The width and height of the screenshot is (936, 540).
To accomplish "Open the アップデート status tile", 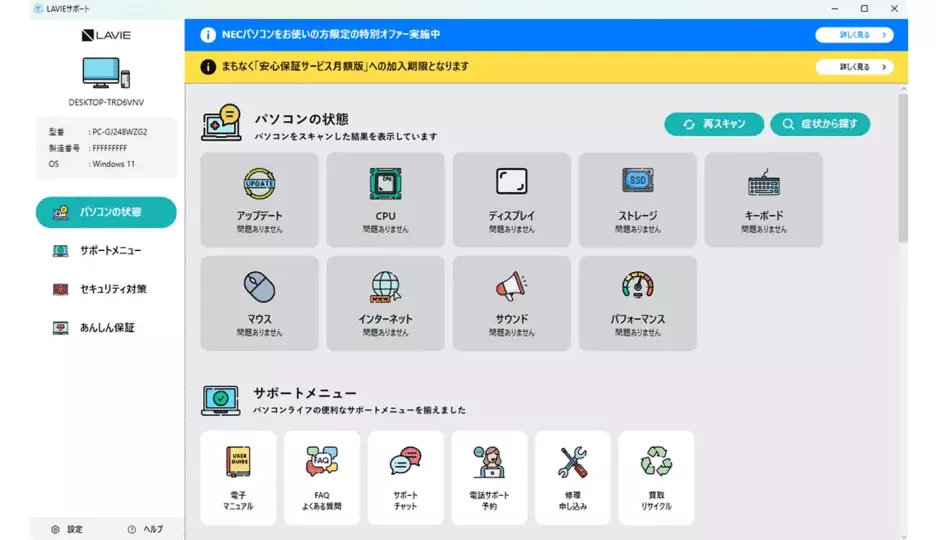I will point(259,199).
